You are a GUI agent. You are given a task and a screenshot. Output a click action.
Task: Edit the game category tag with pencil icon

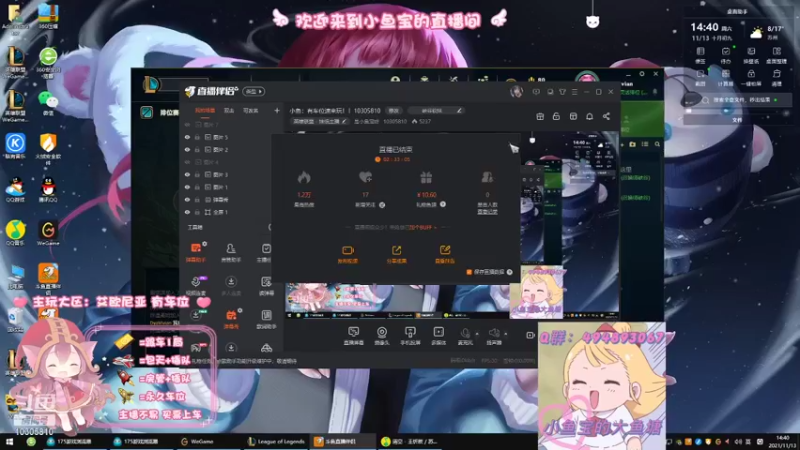coord(319,121)
